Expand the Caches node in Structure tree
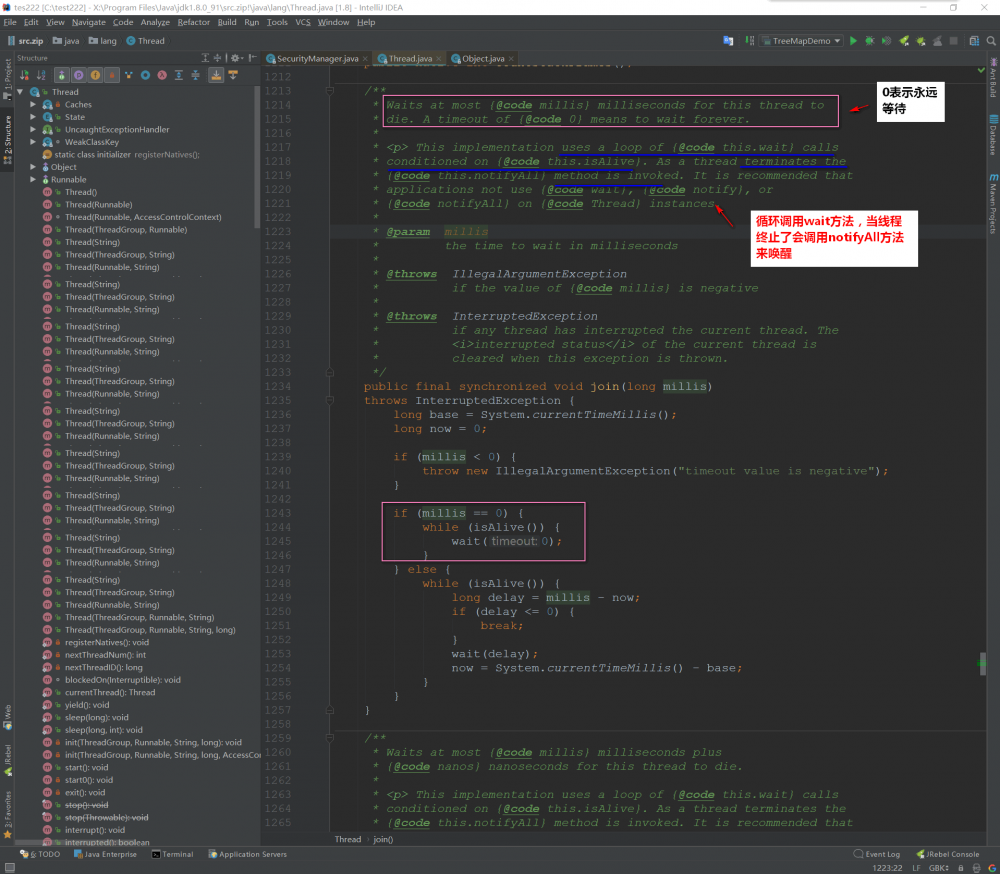1000x874 pixels. coord(34,104)
